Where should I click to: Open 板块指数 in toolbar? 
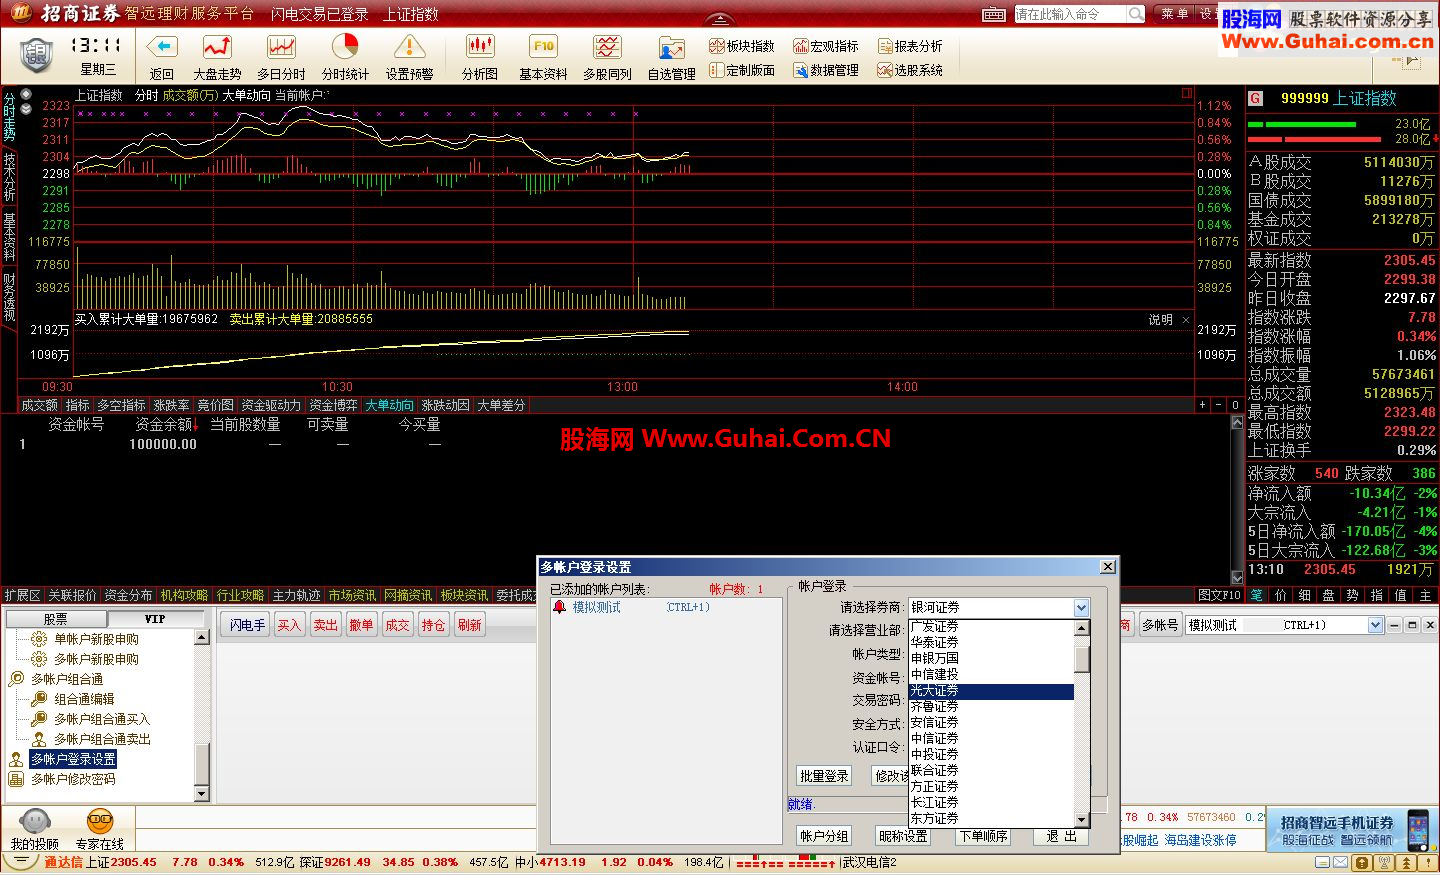tap(742, 46)
